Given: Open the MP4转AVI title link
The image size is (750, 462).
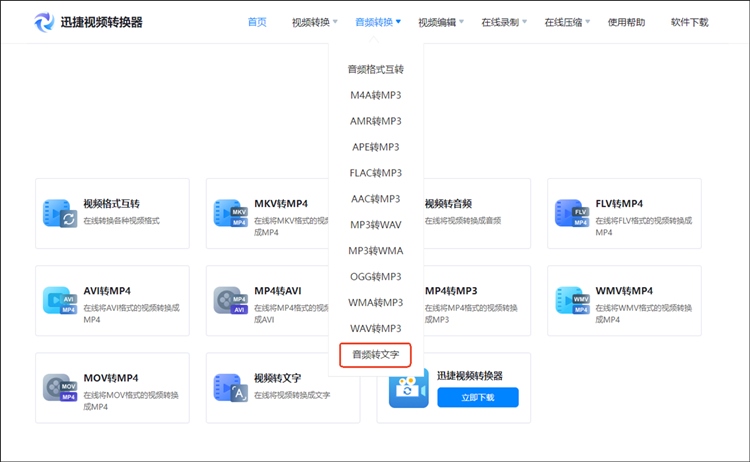Looking at the screenshot, I should pyautogui.click(x=277, y=291).
